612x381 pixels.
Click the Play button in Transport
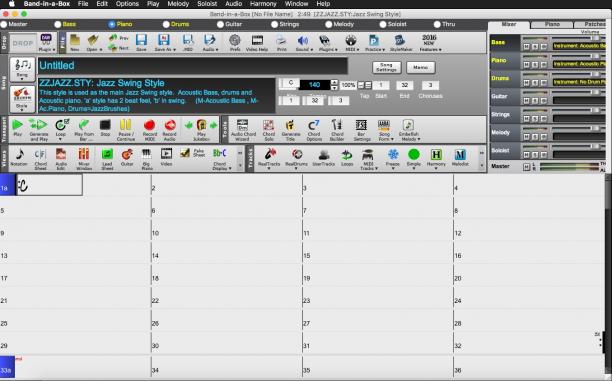pos(17,128)
